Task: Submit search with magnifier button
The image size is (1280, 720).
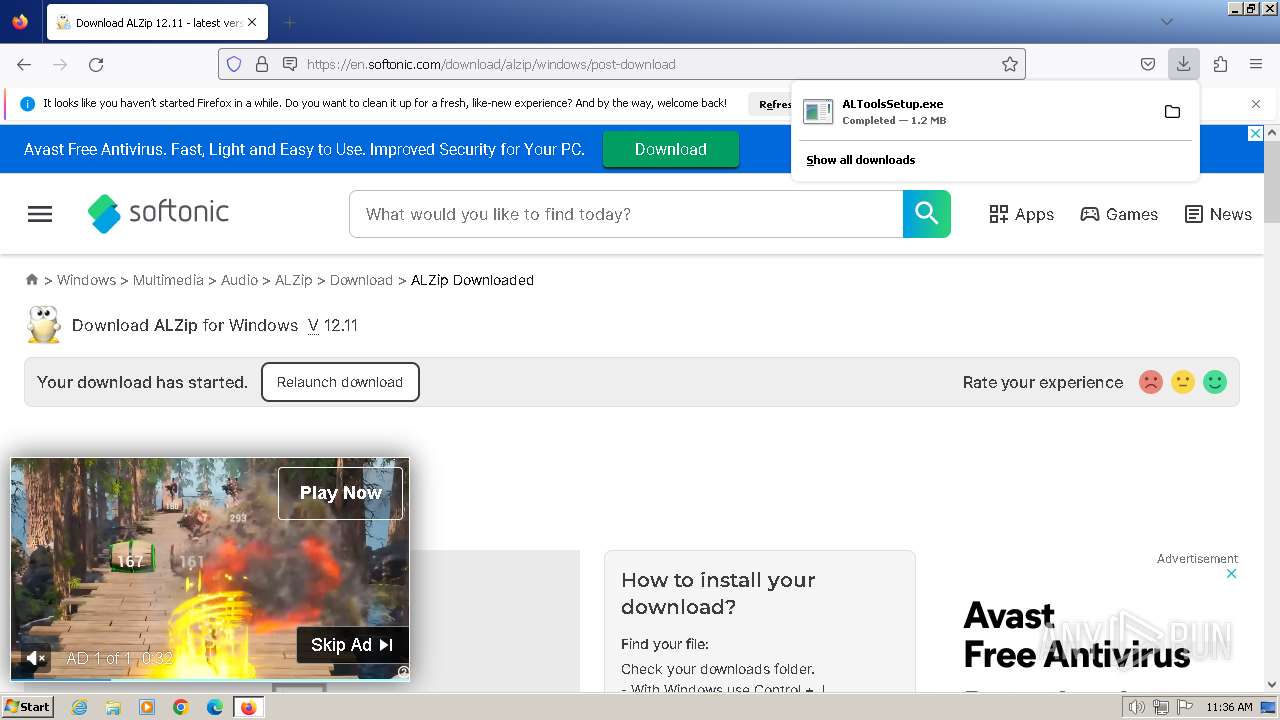Action: point(927,214)
